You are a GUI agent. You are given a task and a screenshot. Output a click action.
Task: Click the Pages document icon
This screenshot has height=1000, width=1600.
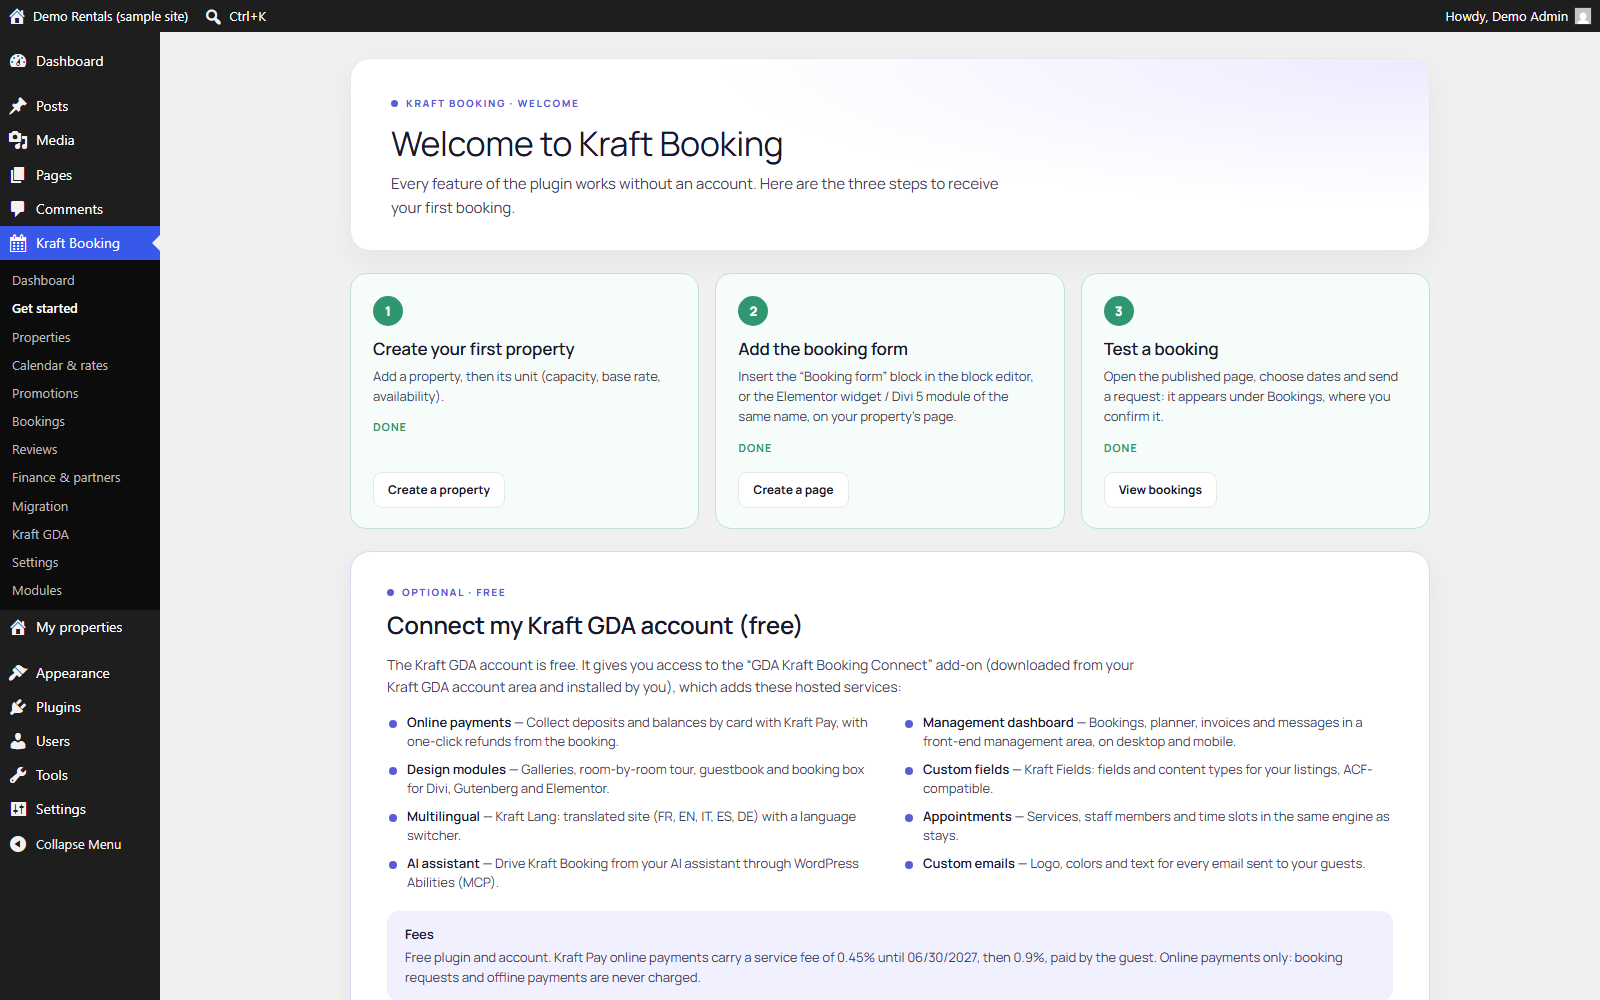pos(18,175)
